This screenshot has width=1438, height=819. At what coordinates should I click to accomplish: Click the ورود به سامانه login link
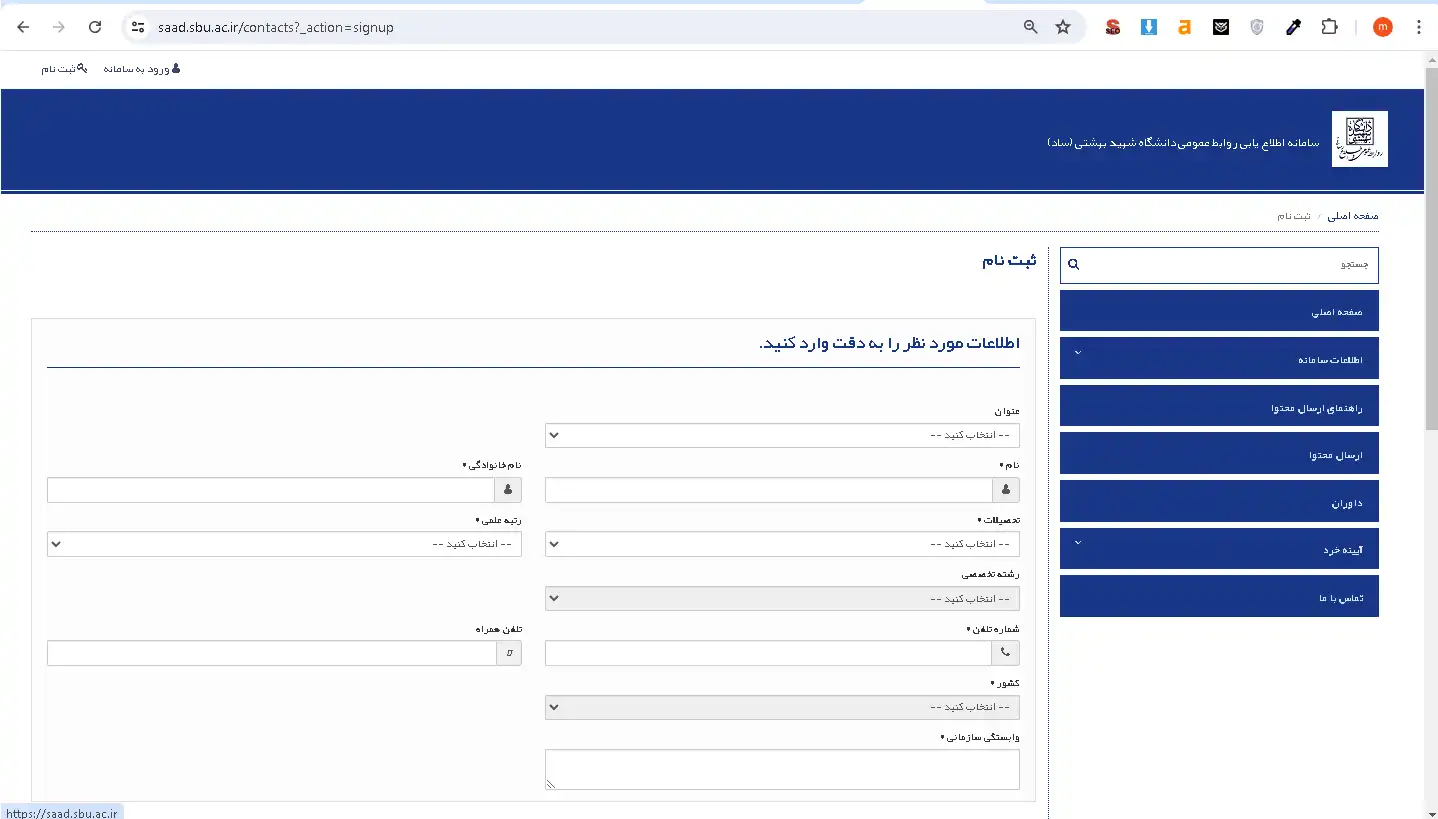click(142, 69)
